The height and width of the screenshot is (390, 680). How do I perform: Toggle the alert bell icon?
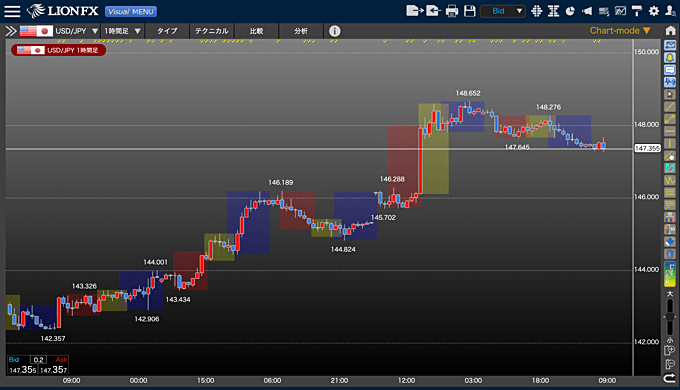(670, 58)
